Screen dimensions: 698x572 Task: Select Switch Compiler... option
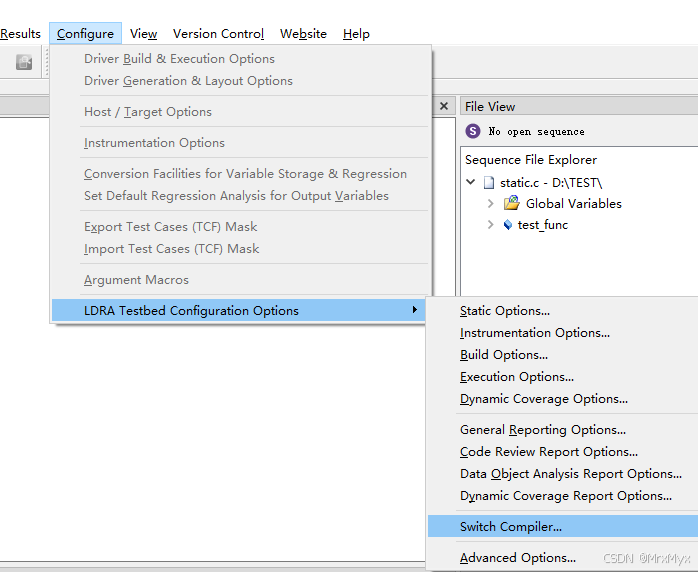(511, 526)
